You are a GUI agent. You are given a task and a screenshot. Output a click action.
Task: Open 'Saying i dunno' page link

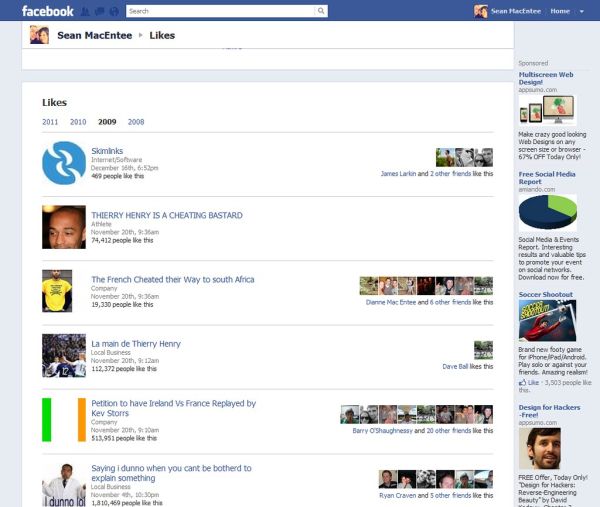coord(171,473)
